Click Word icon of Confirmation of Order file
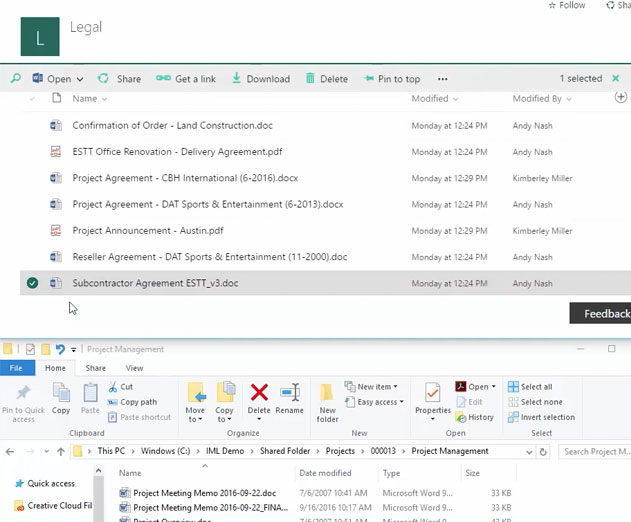631x522 pixels. [56, 126]
